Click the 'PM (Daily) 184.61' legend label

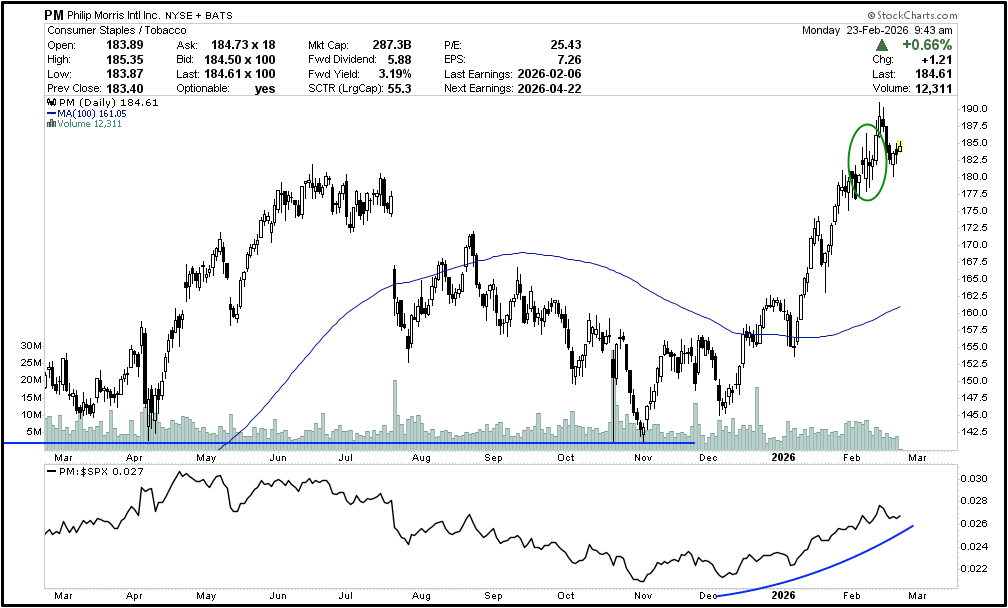point(108,103)
